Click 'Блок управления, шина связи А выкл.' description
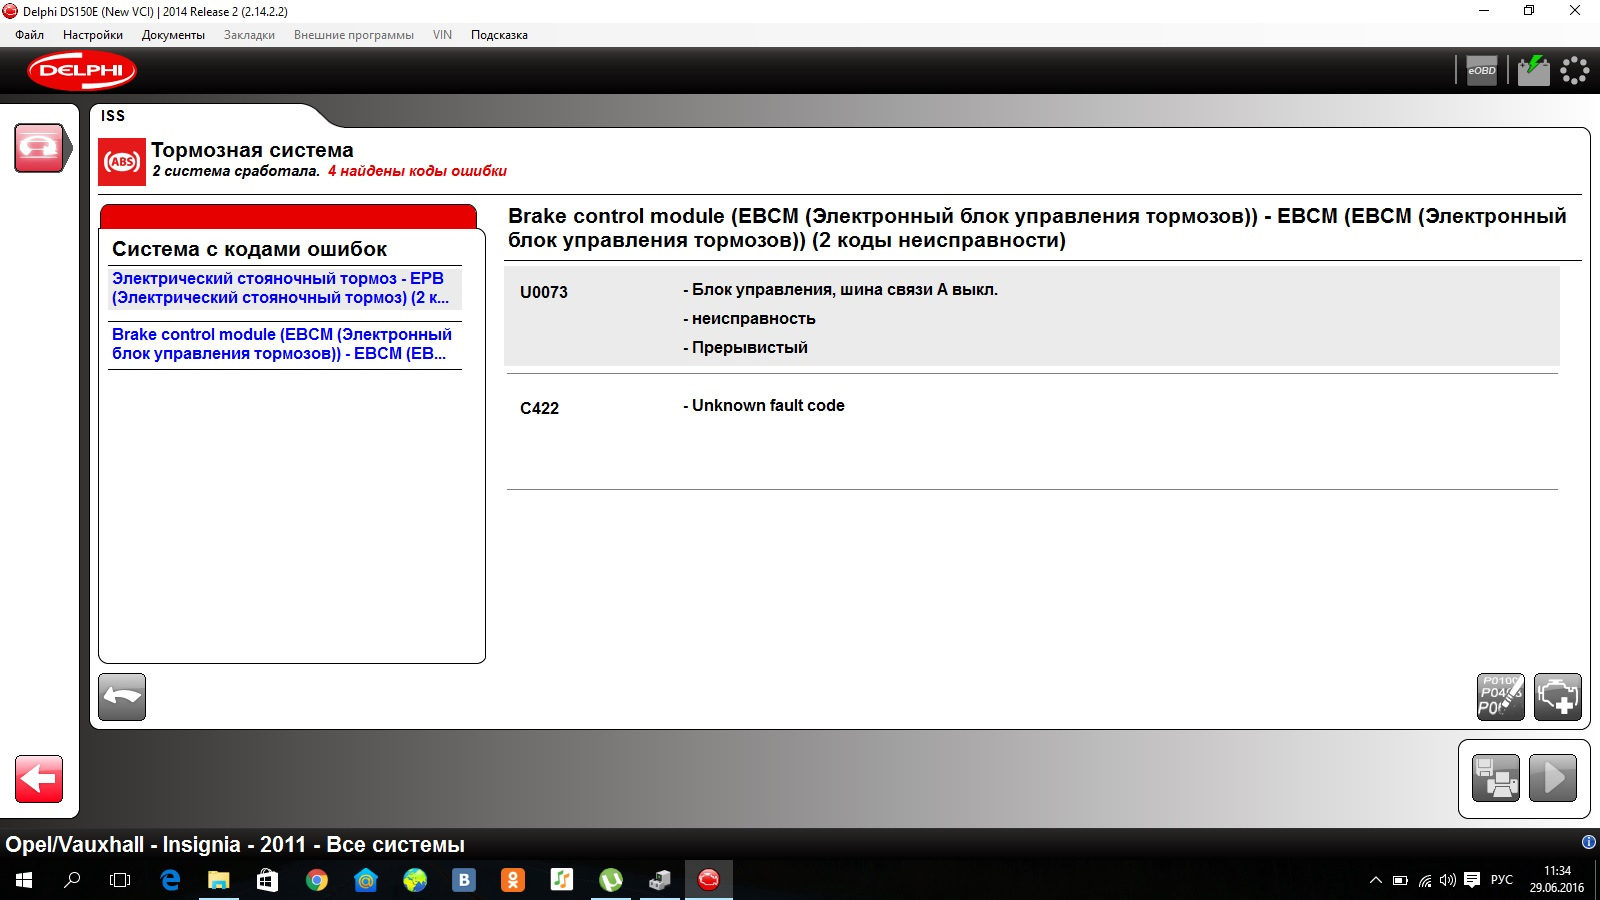Viewport: 1600px width, 900px height. (845, 290)
